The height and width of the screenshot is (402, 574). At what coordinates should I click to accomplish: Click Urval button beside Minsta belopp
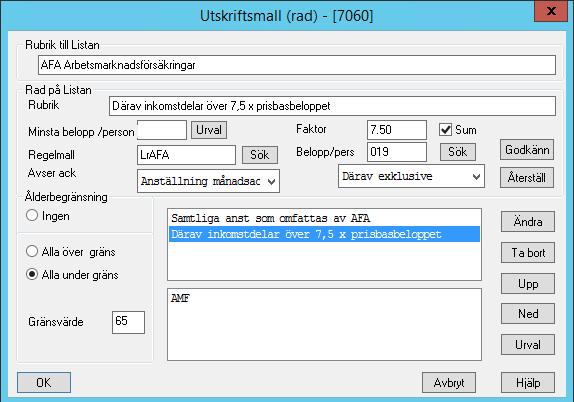[x=209, y=130]
